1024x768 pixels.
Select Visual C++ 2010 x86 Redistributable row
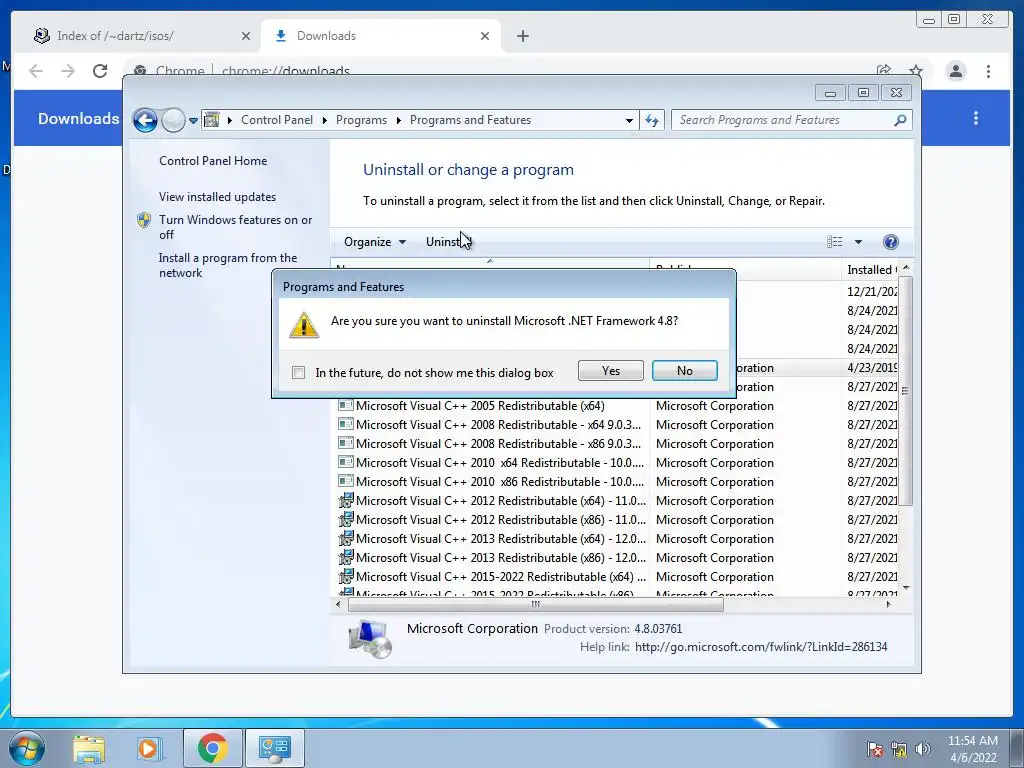point(492,481)
